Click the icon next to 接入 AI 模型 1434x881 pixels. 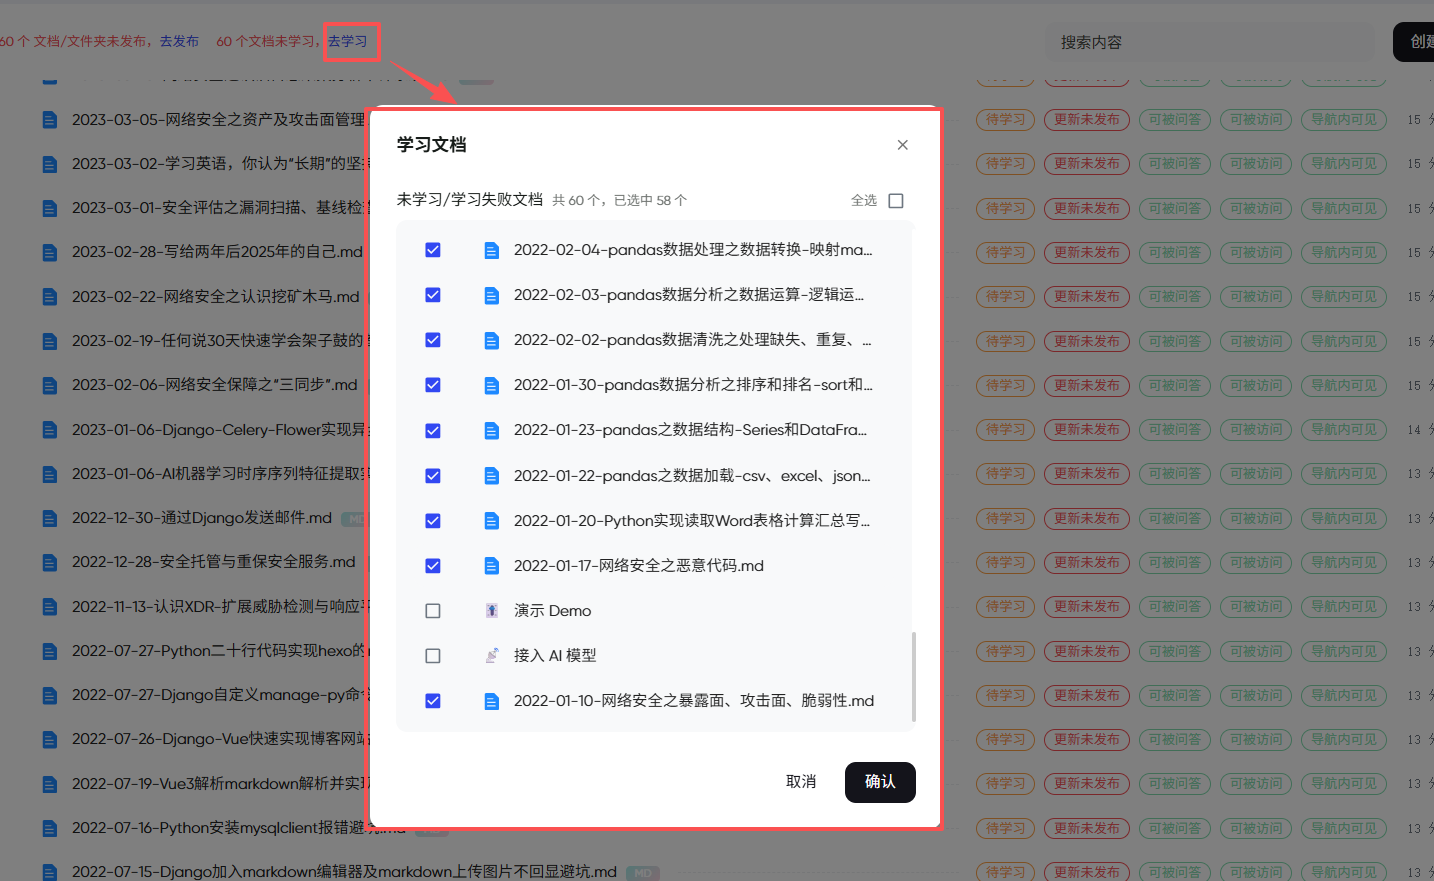point(492,655)
